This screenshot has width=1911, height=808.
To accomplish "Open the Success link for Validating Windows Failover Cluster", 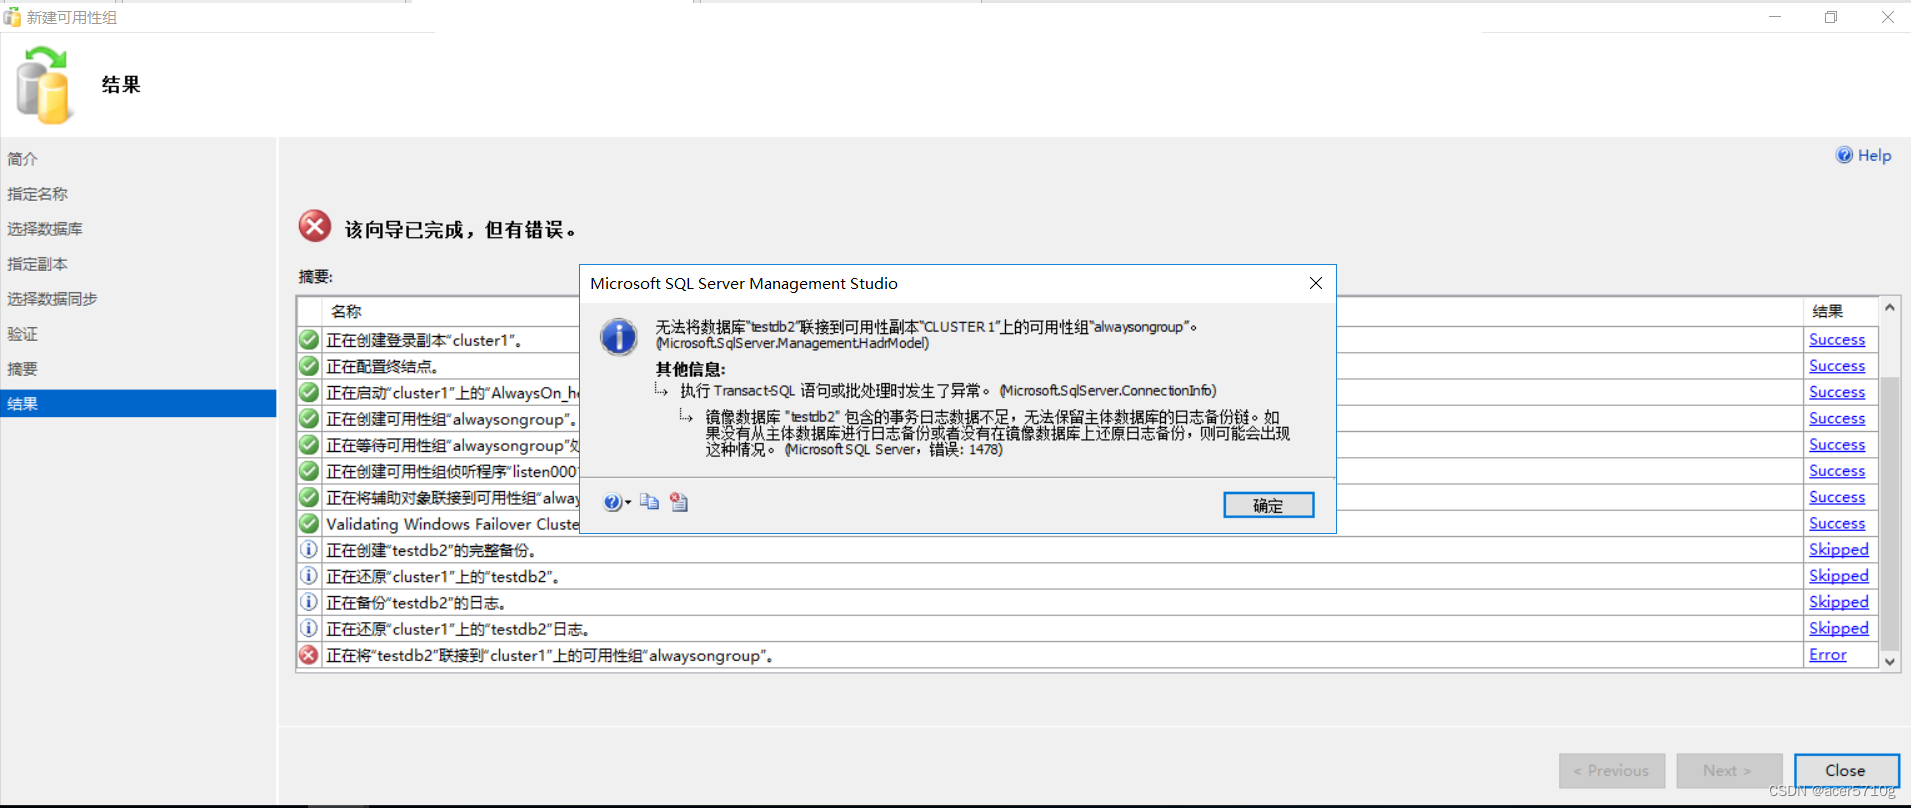I will pos(1837,523).
